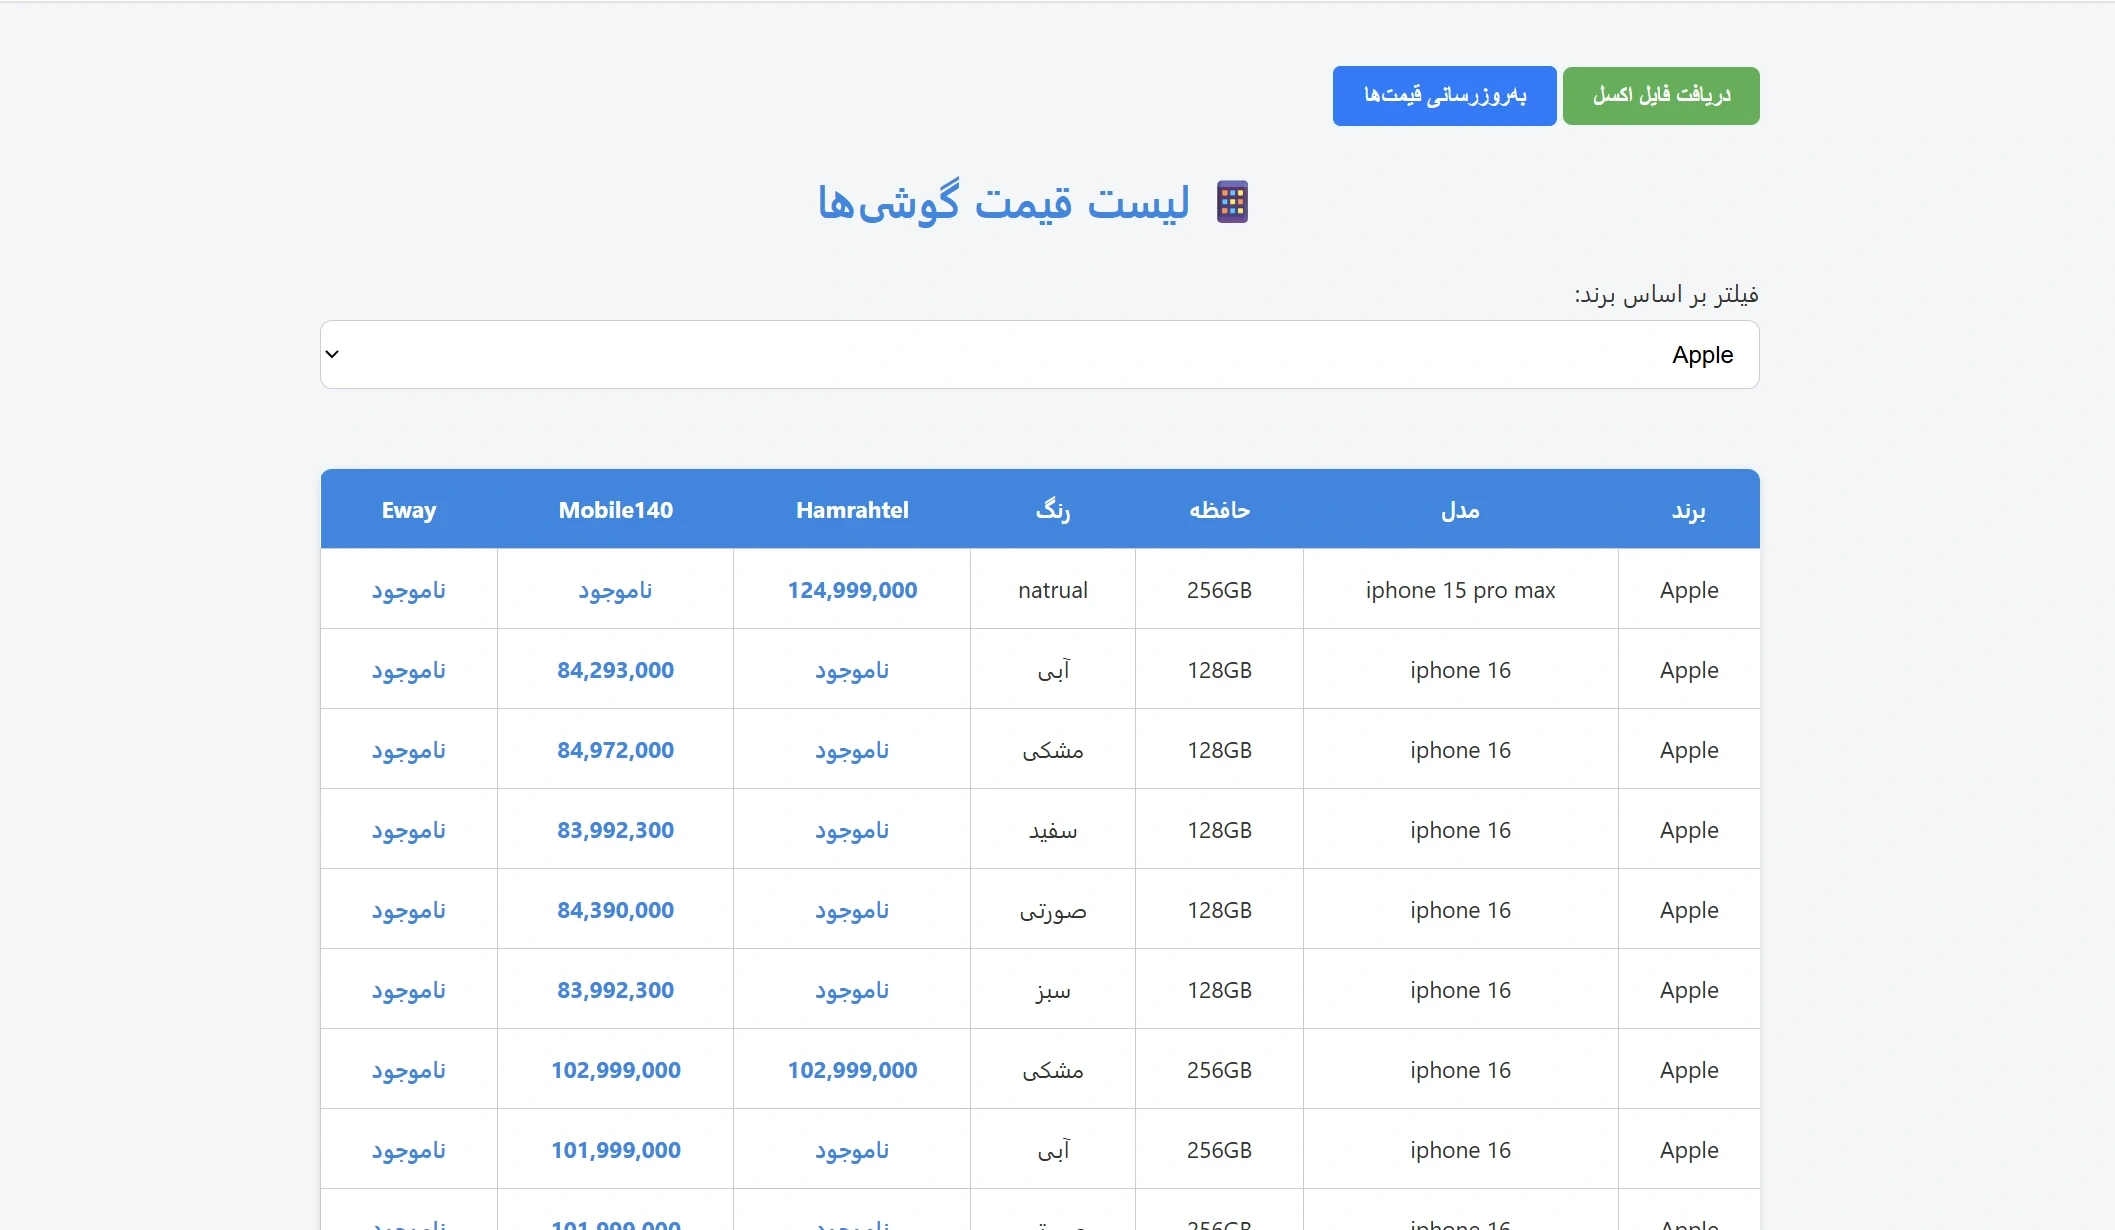Click the 101,999,000 price in آبی 256GB row
This screenshot has width=2115, height=1230.
(x=616, y=1150)
